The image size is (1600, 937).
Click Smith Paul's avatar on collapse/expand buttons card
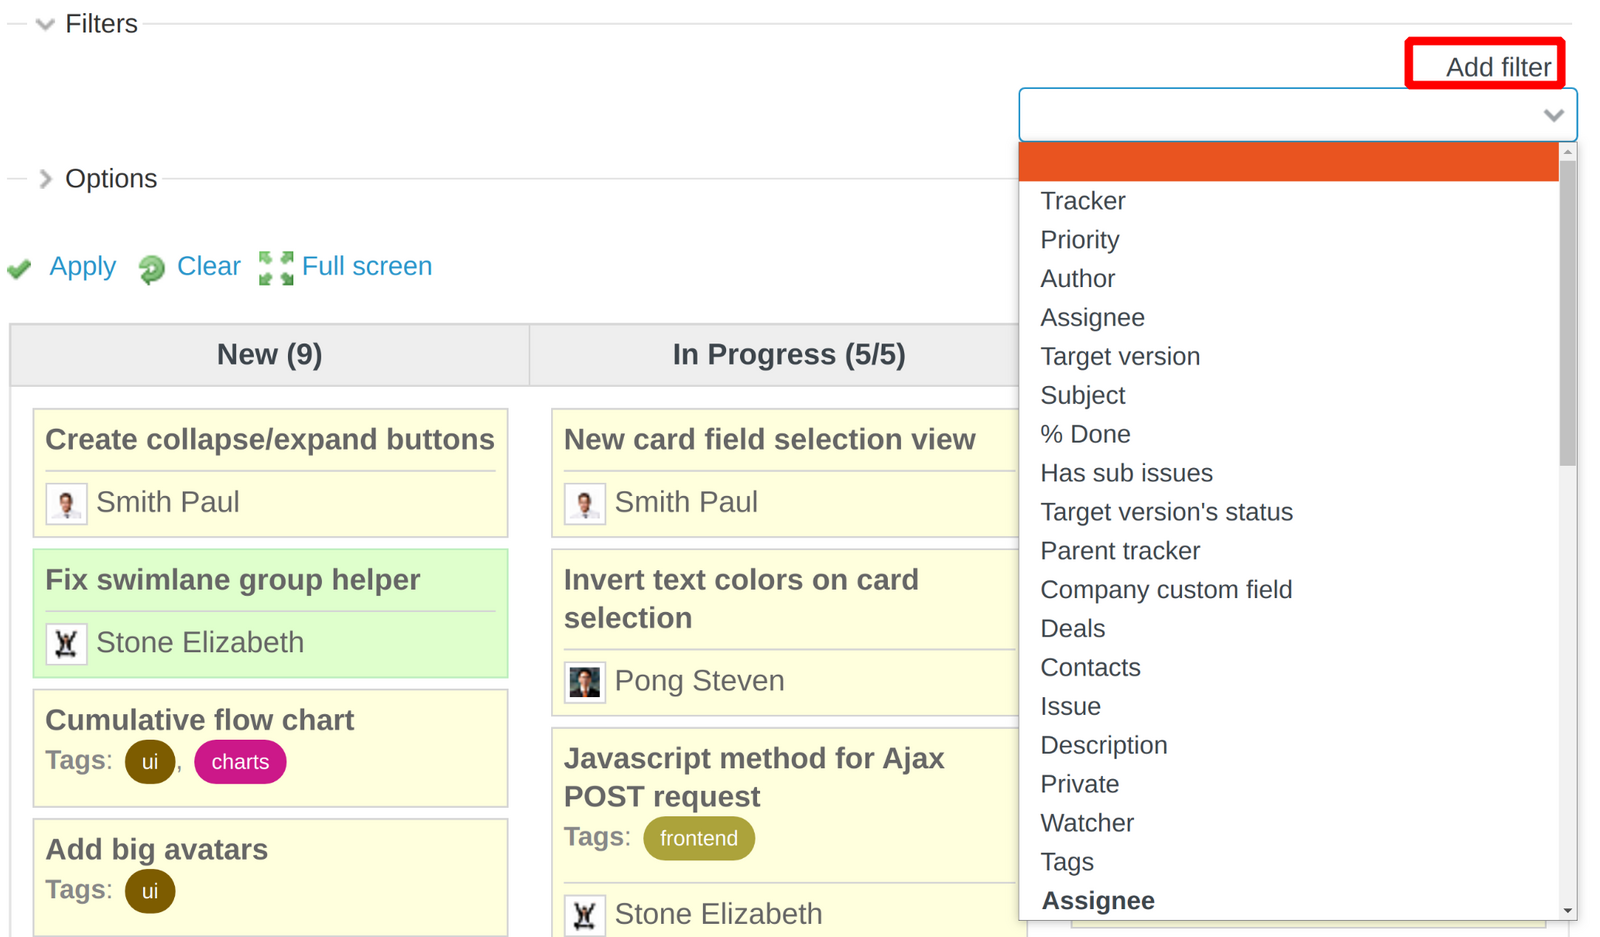pos(65,503)
